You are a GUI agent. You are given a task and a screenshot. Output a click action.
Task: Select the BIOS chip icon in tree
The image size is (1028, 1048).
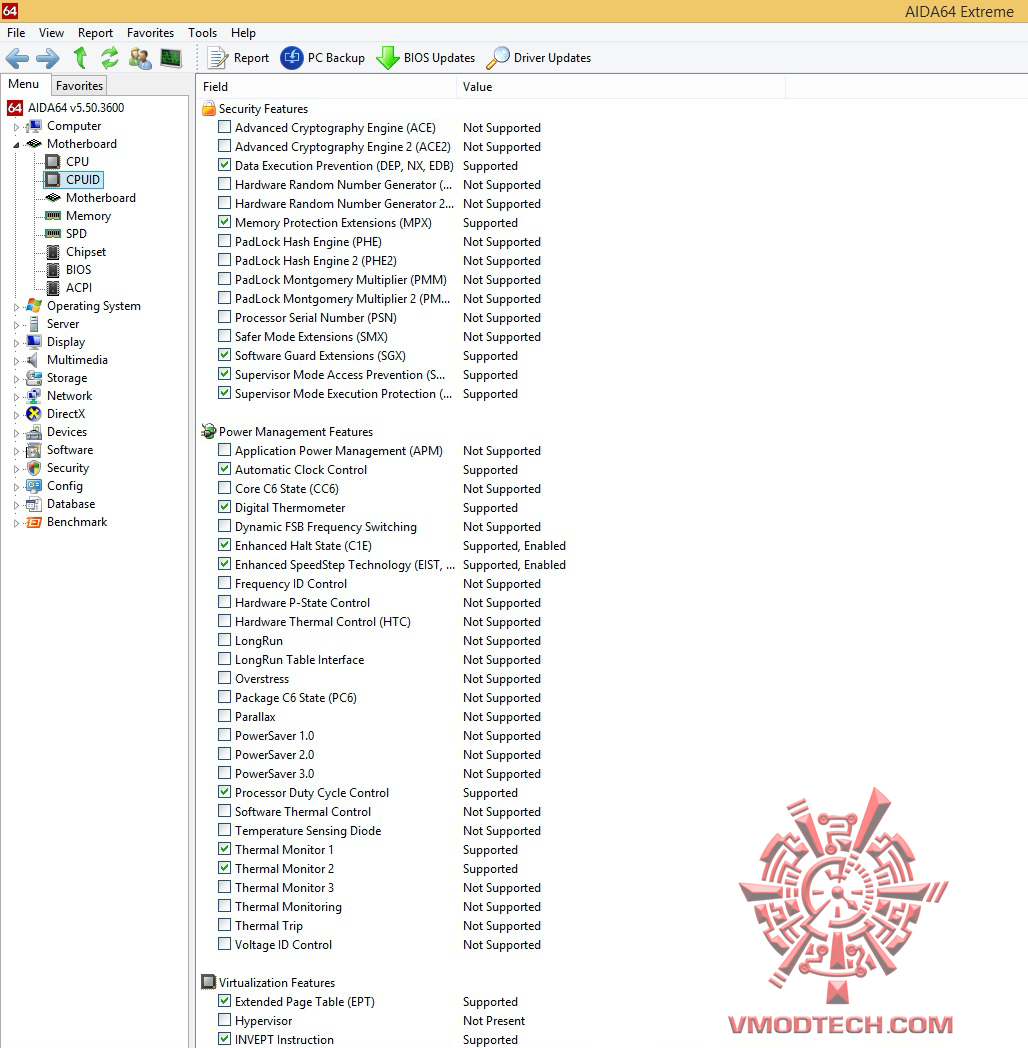coord(53,270)
